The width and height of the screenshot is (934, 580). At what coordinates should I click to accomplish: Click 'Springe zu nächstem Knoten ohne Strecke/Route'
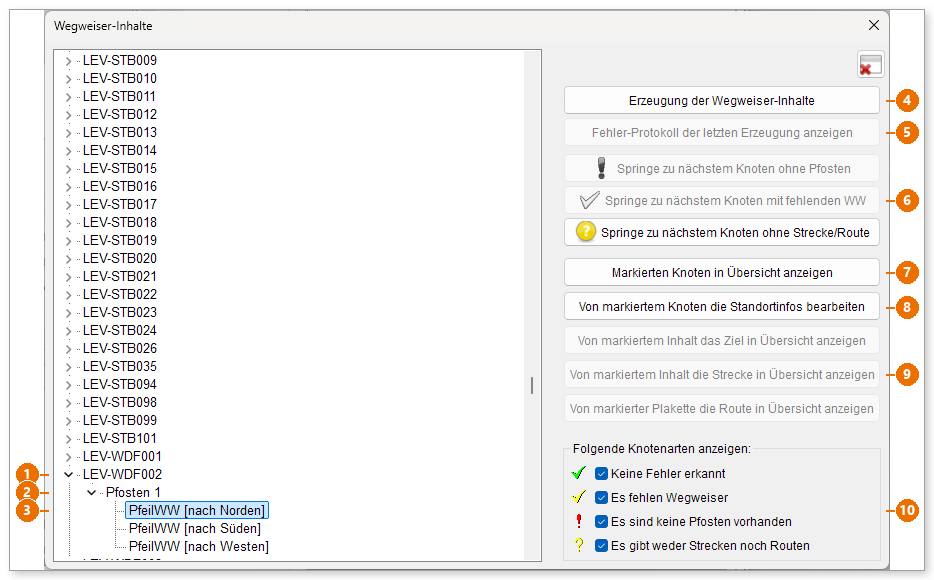tap(721, 232)
